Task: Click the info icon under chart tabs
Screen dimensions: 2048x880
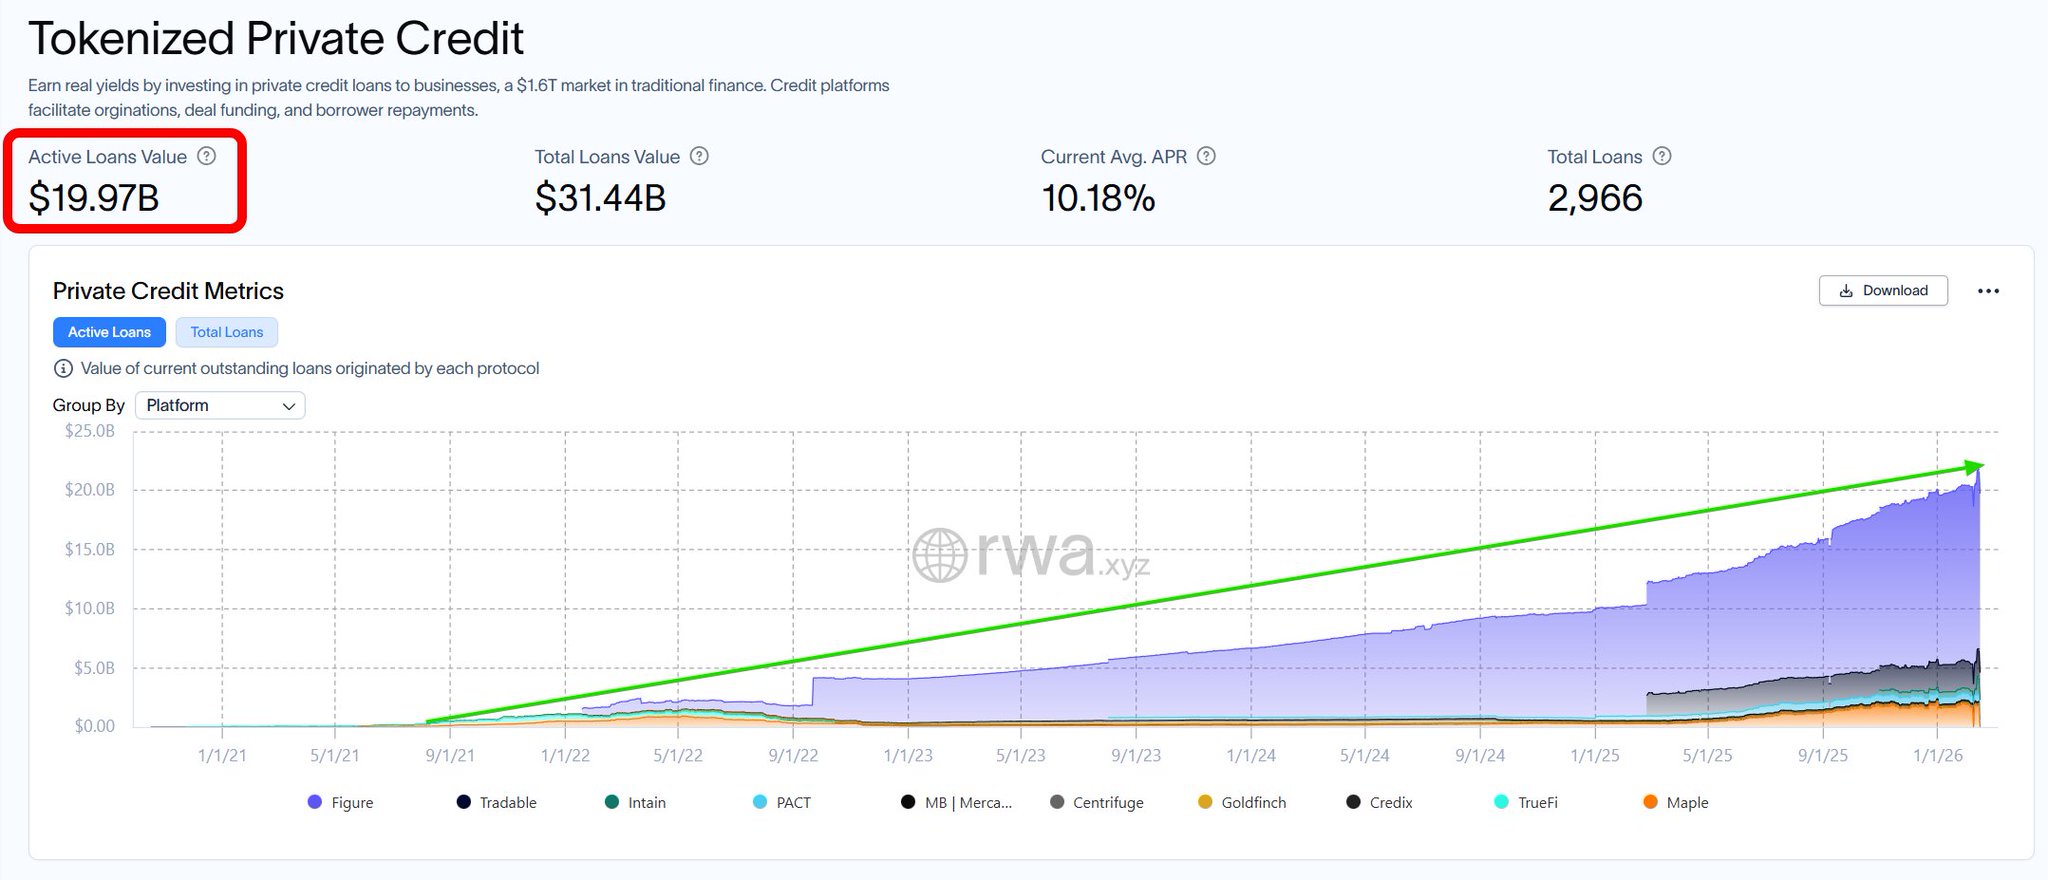Action: click(63, 368)
